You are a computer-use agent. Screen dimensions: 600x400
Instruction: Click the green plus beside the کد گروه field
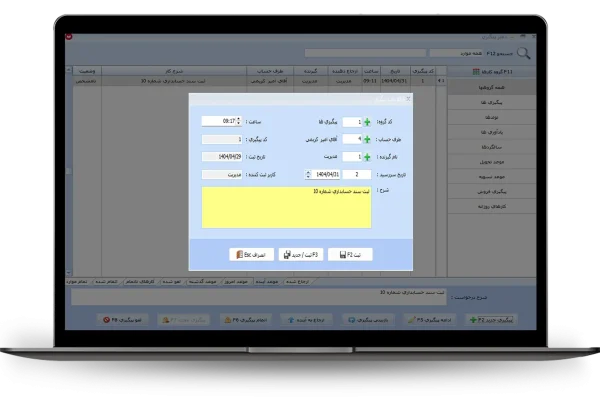point(367,122)
